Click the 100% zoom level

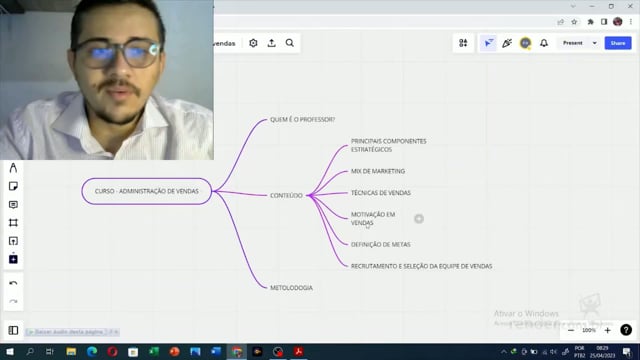[x=589, y=330]
